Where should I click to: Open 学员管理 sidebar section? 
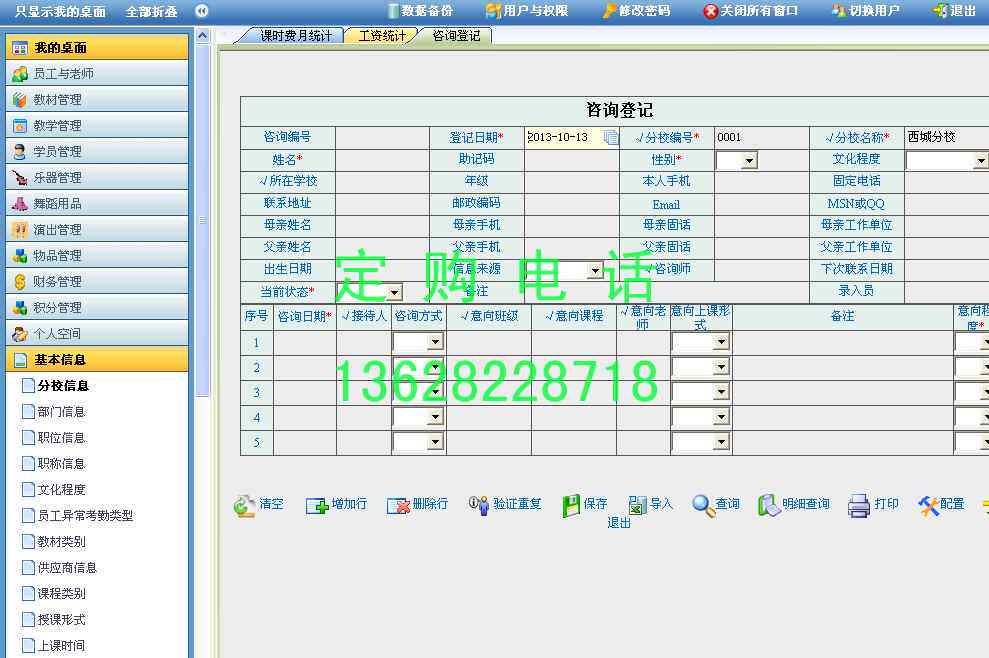click(x=97, y=151)
